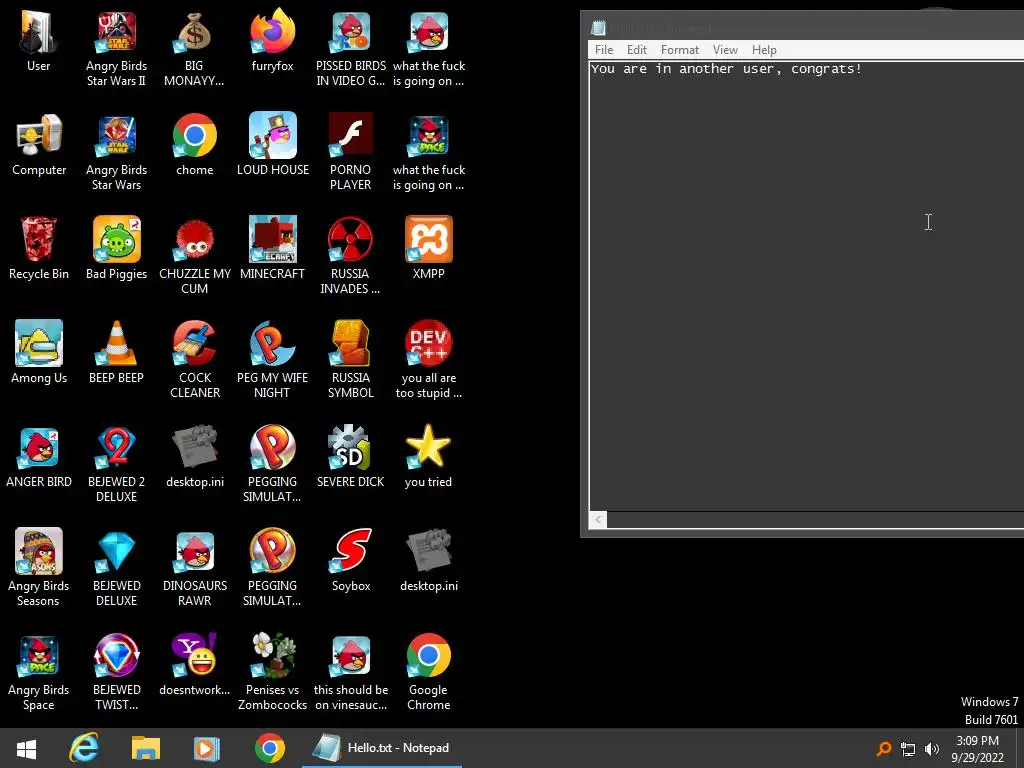The width and height of the screenshot is (1024, 768).
Task: Select the Soybox shortcut
Action: (351, 561)
